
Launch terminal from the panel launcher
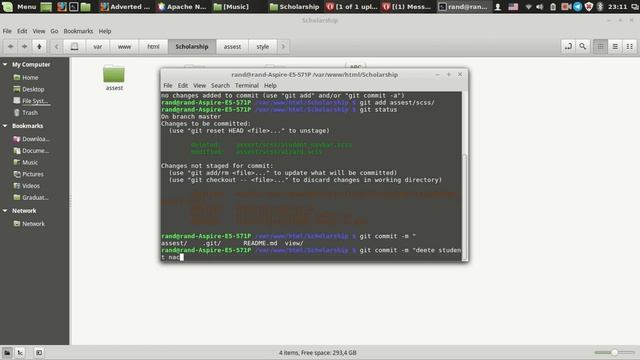[x=73, y=7]
